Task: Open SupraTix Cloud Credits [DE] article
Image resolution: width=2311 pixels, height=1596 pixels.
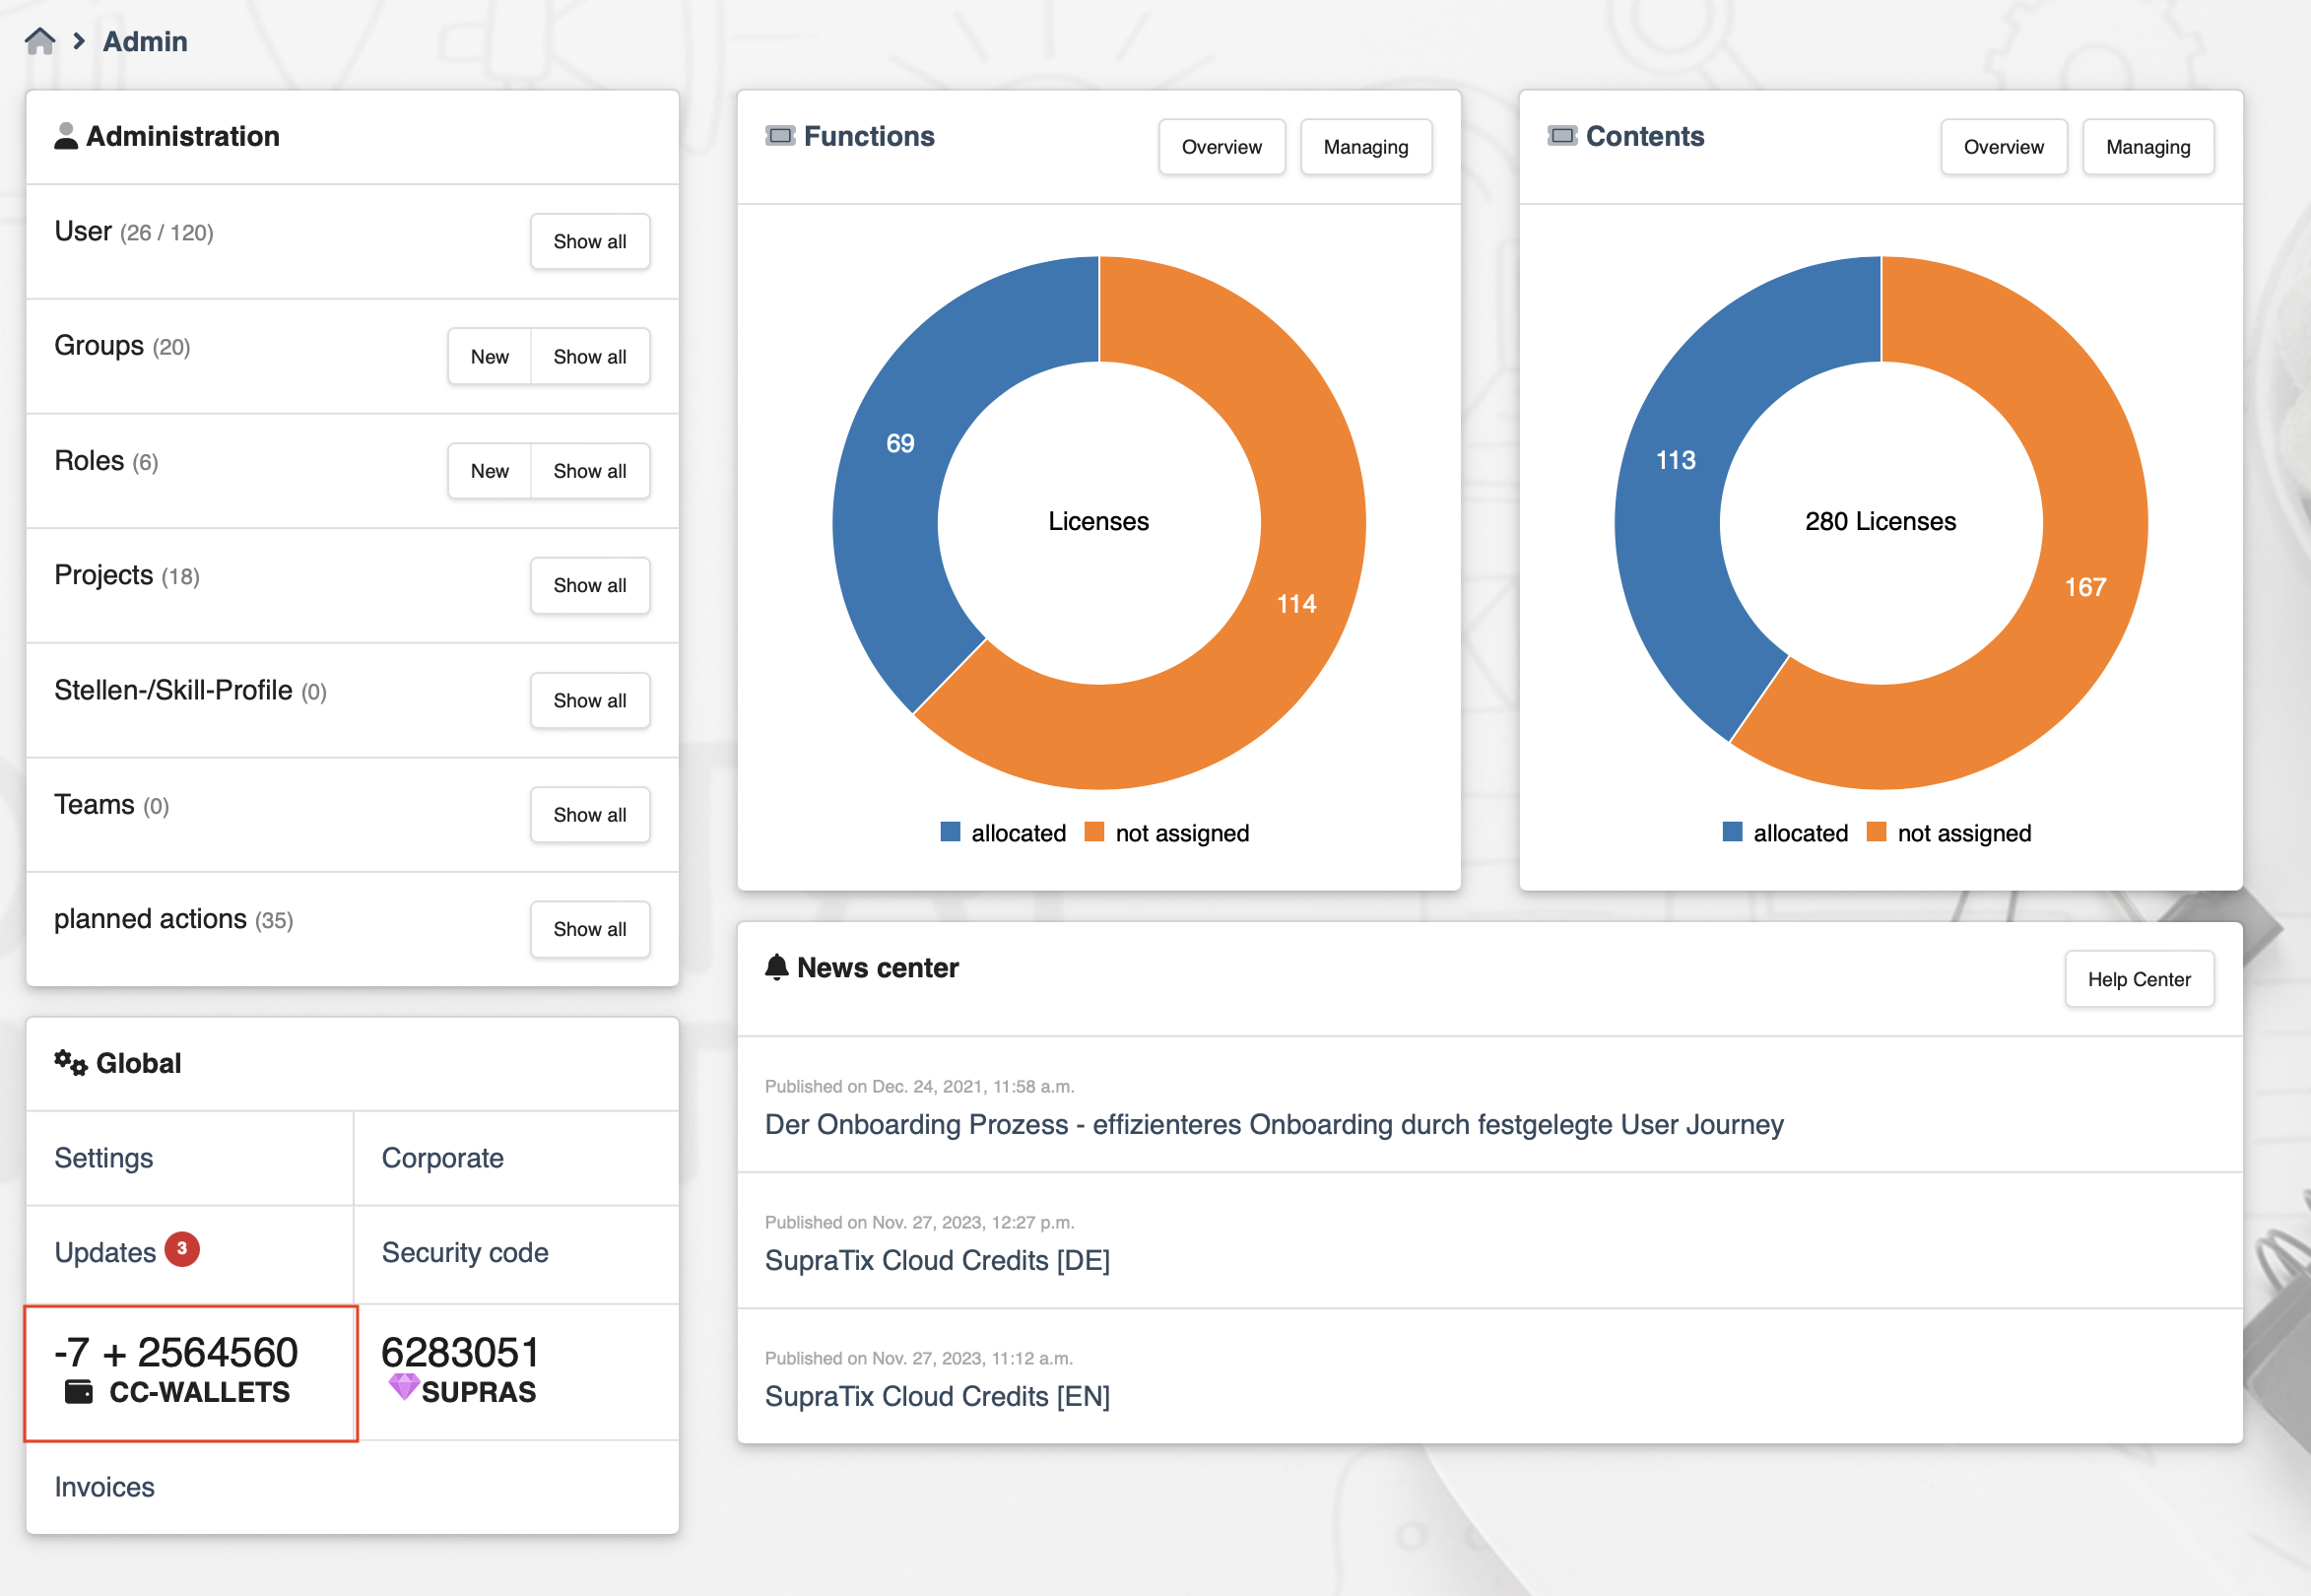Action: (937, 1260)
